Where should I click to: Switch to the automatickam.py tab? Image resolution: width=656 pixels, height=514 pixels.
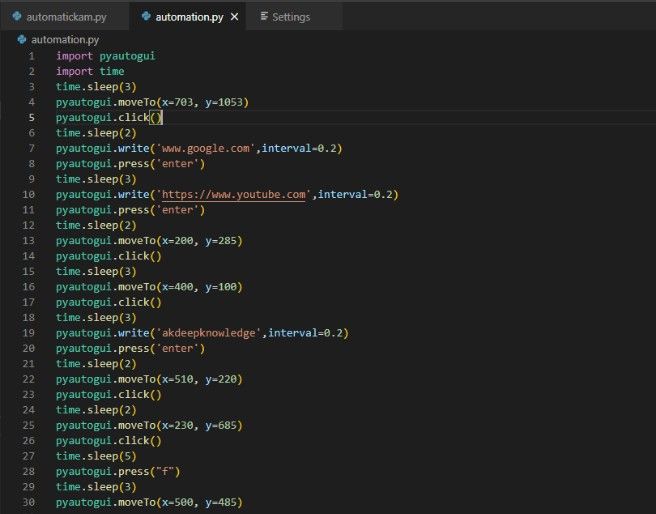coord(64,17)
